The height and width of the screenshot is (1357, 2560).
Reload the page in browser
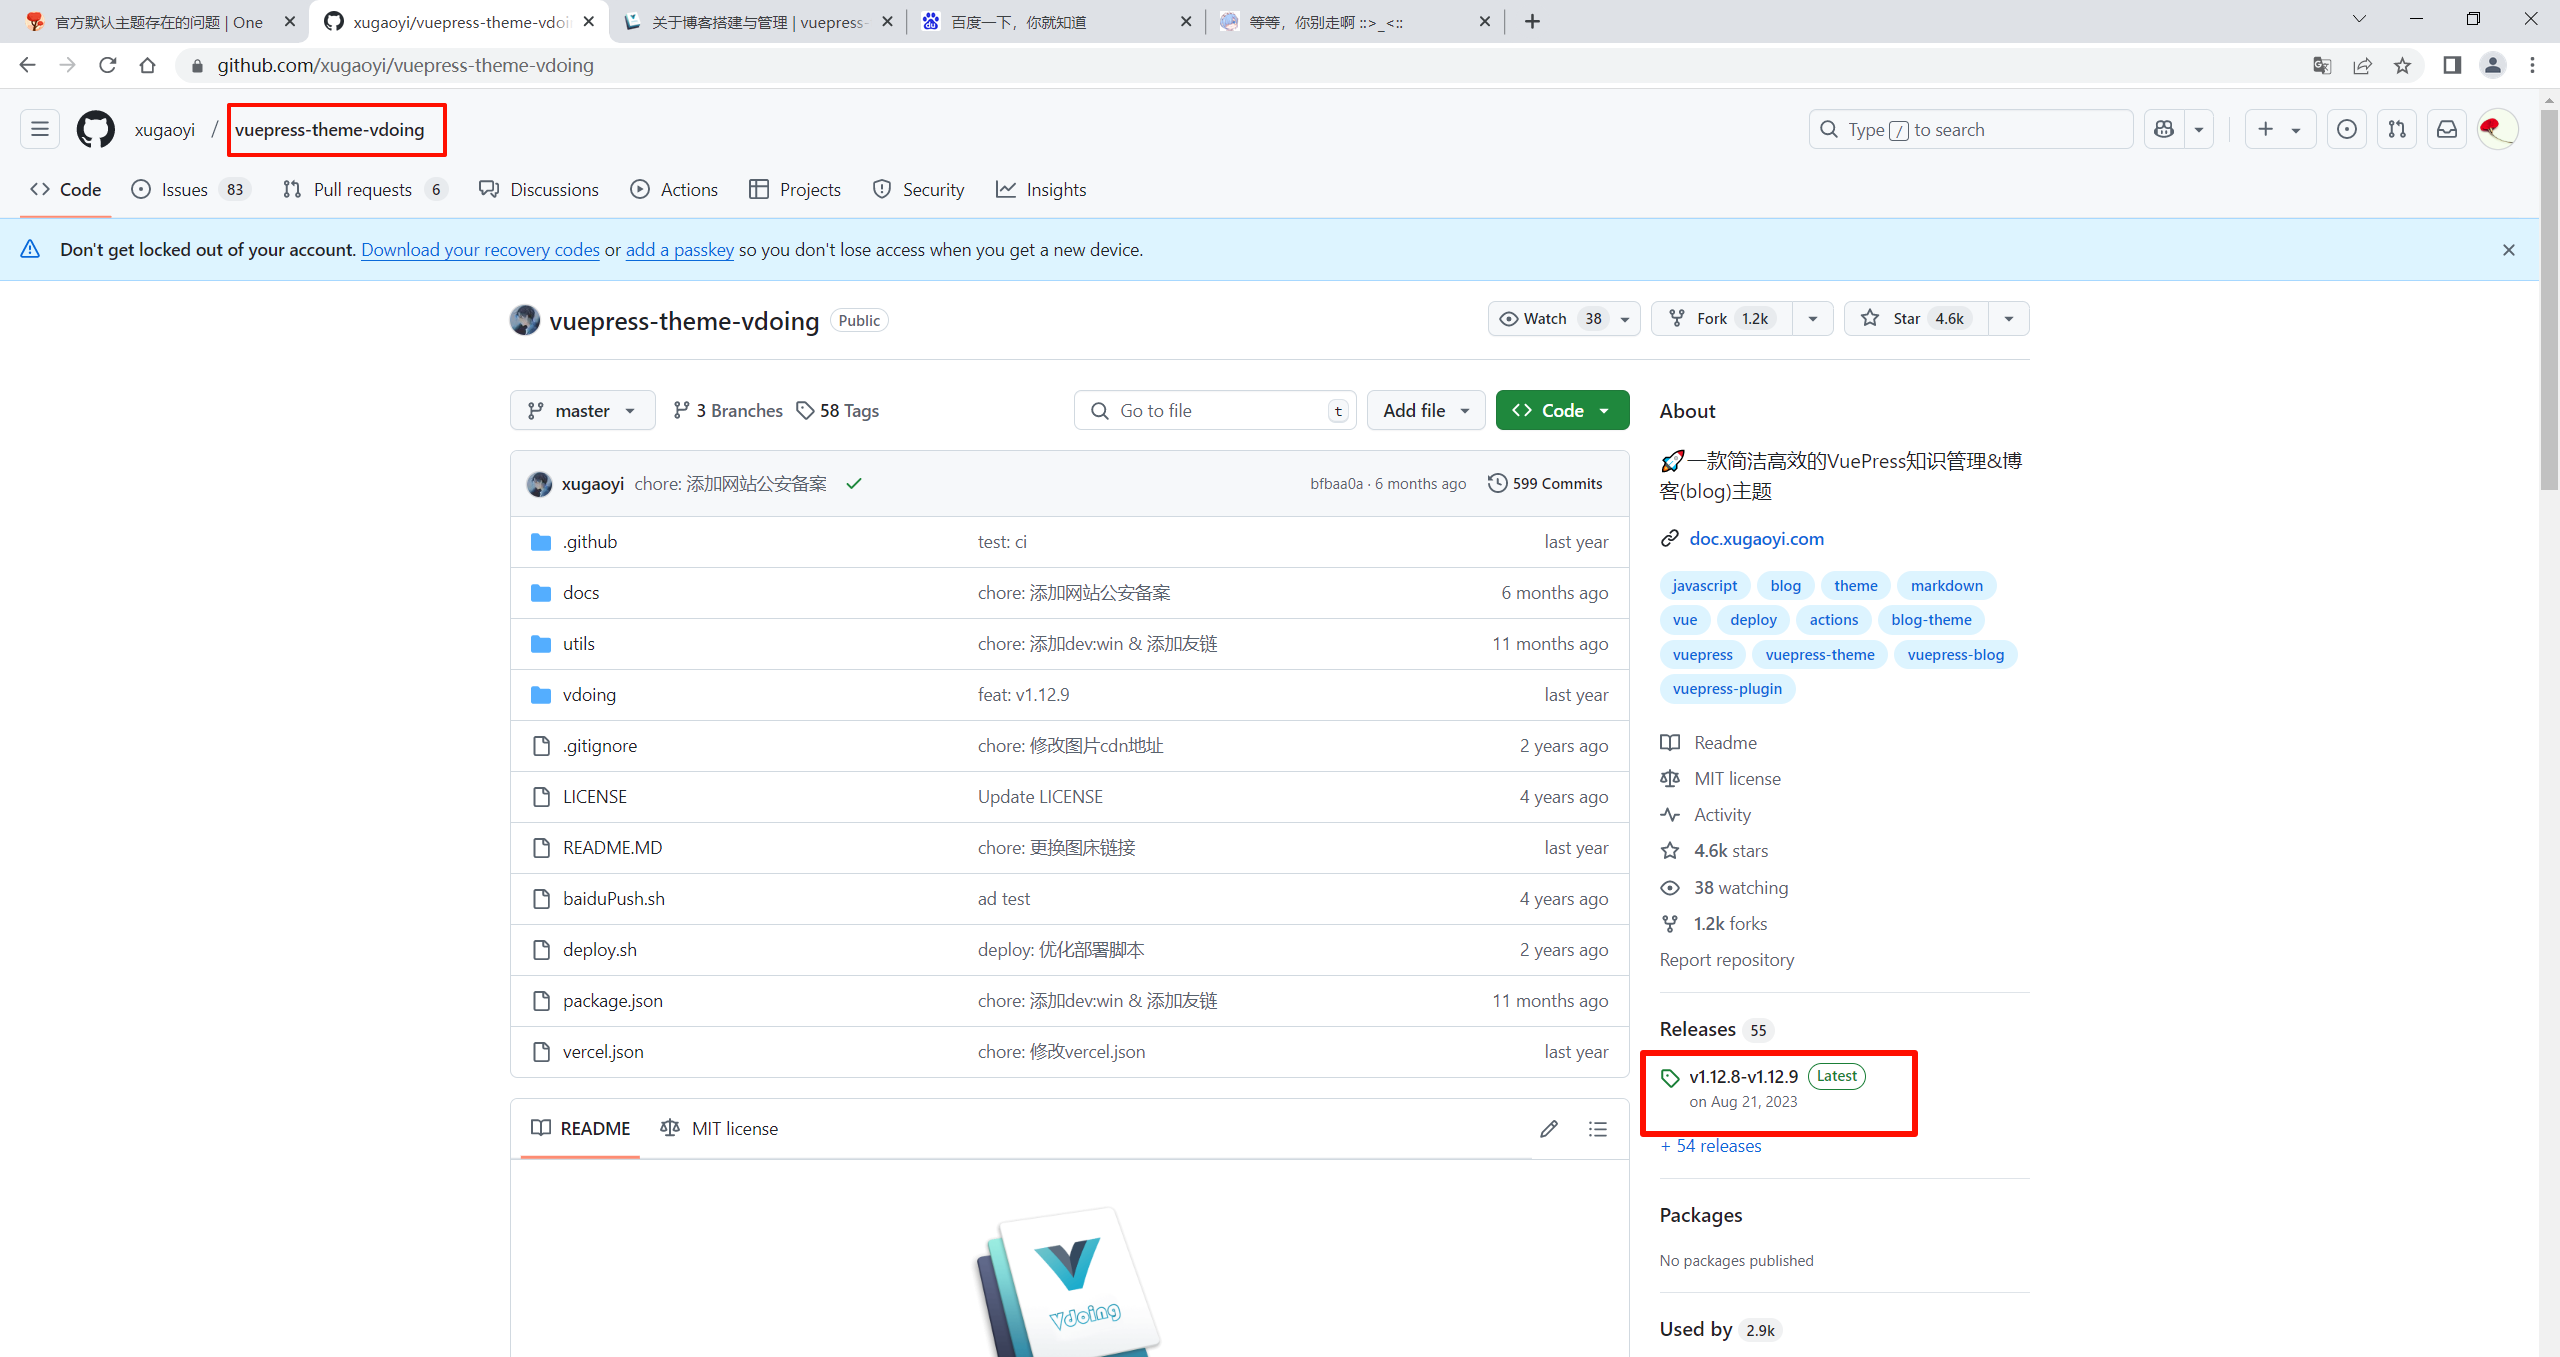[x=108, y=65]
